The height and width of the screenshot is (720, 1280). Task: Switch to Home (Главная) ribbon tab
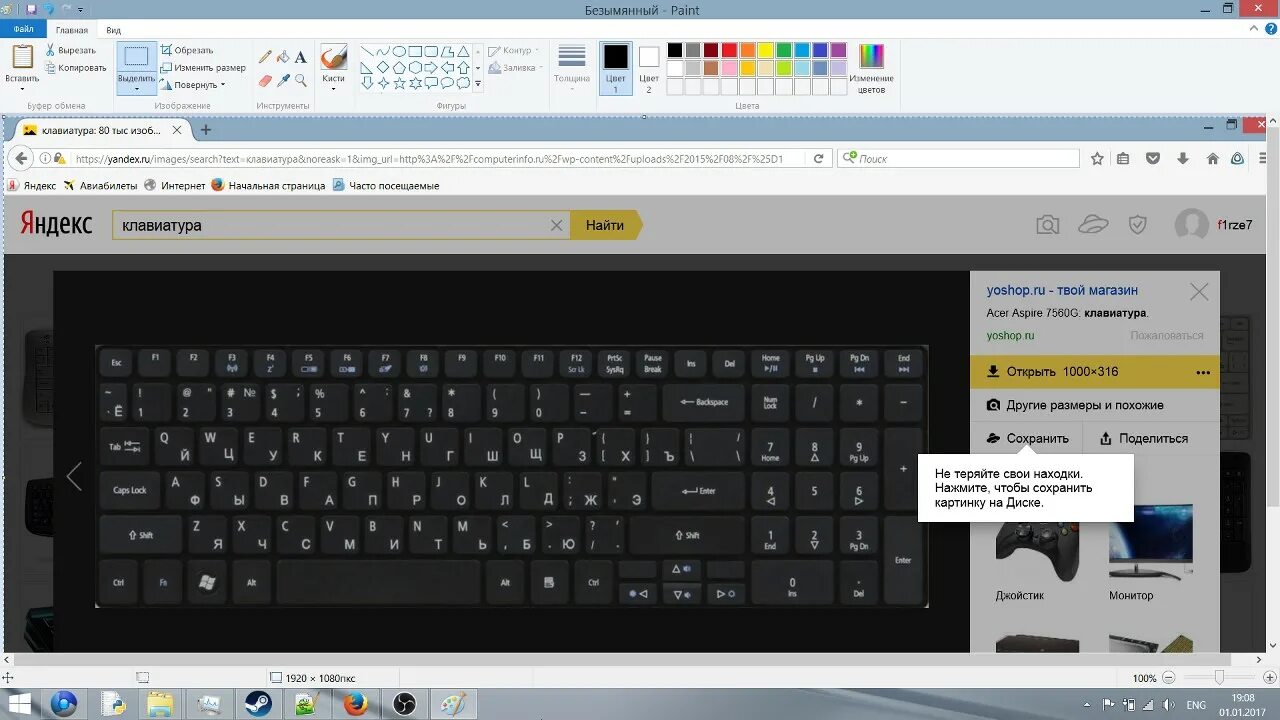point(72,31)
